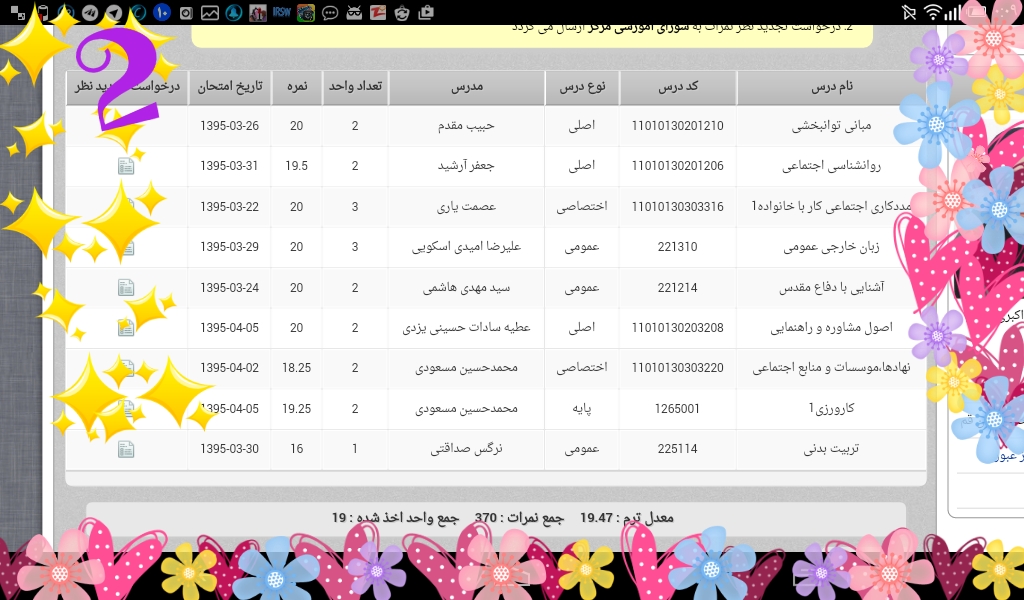Click the grade '19.25'
The image size is (1024, 600).
pos(296,409)
